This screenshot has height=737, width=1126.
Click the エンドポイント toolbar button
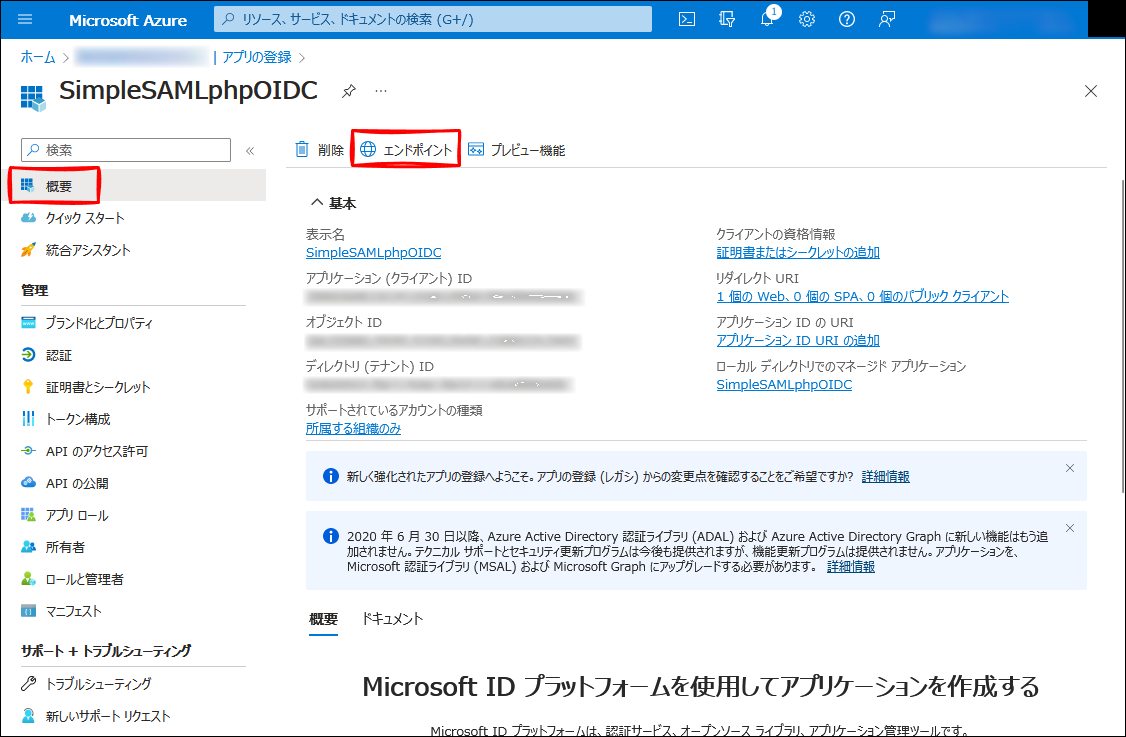[x=406, y=150]
